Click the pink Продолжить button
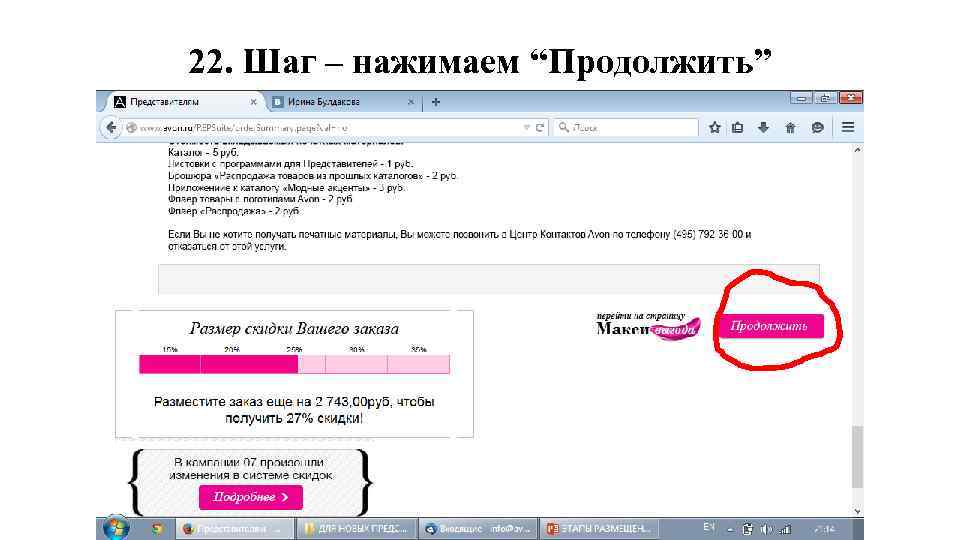 pos(771,326)
